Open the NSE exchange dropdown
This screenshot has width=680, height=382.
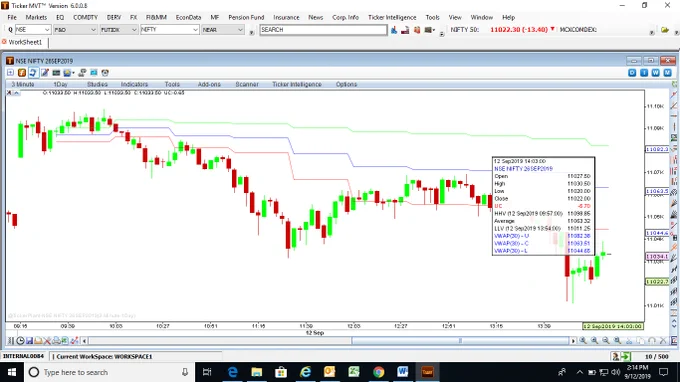[33, 29]
